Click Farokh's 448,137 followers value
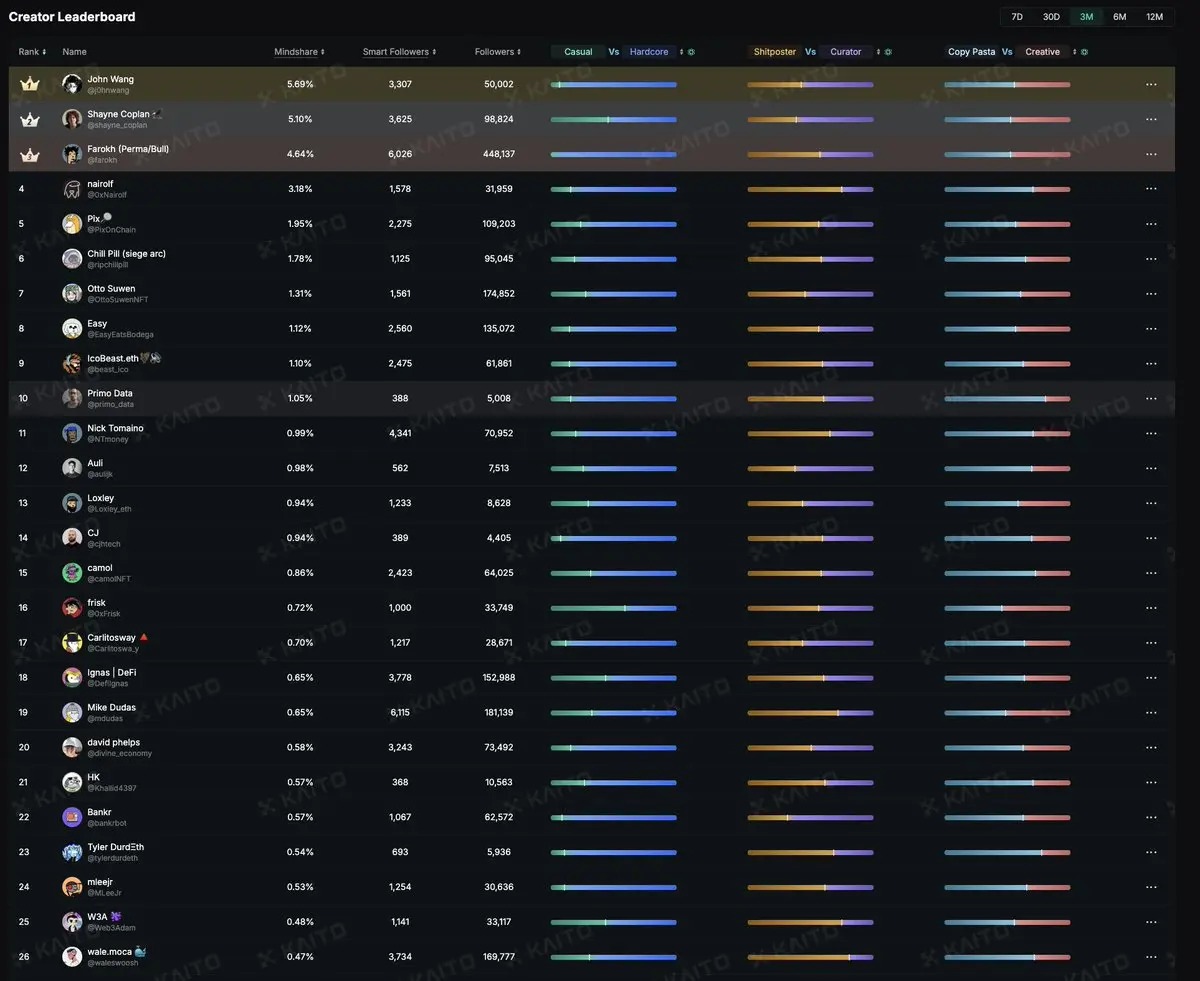 (498, 155)
